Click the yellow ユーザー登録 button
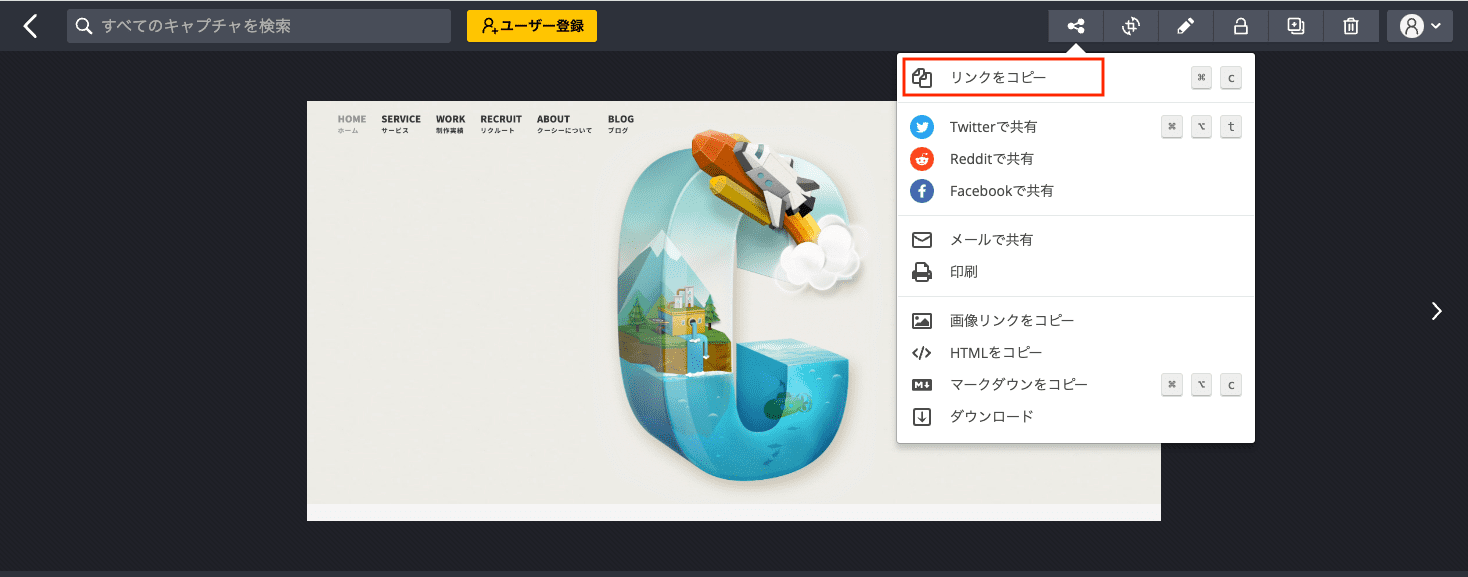The width and height of the screenshot is (1468, 577). (532, 26)
